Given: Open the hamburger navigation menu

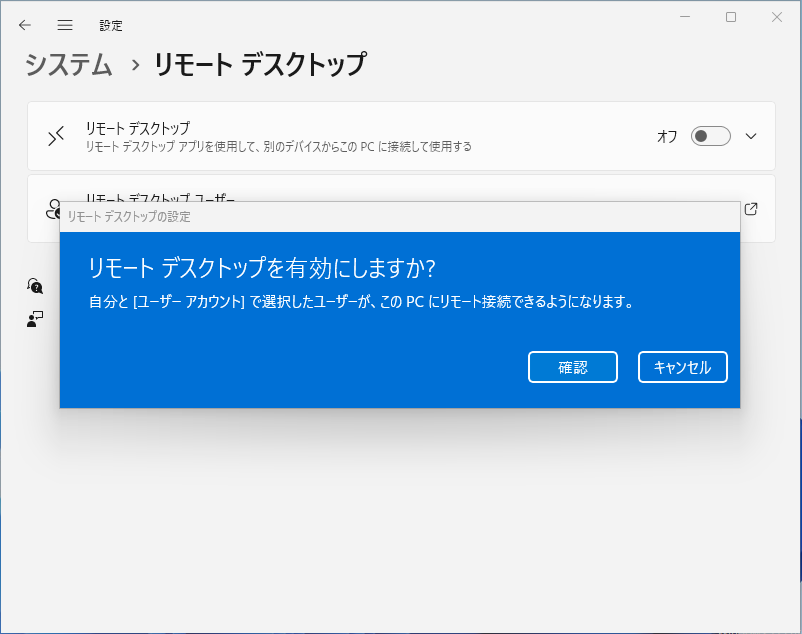Looking at the screenshot, I should 65,25.
